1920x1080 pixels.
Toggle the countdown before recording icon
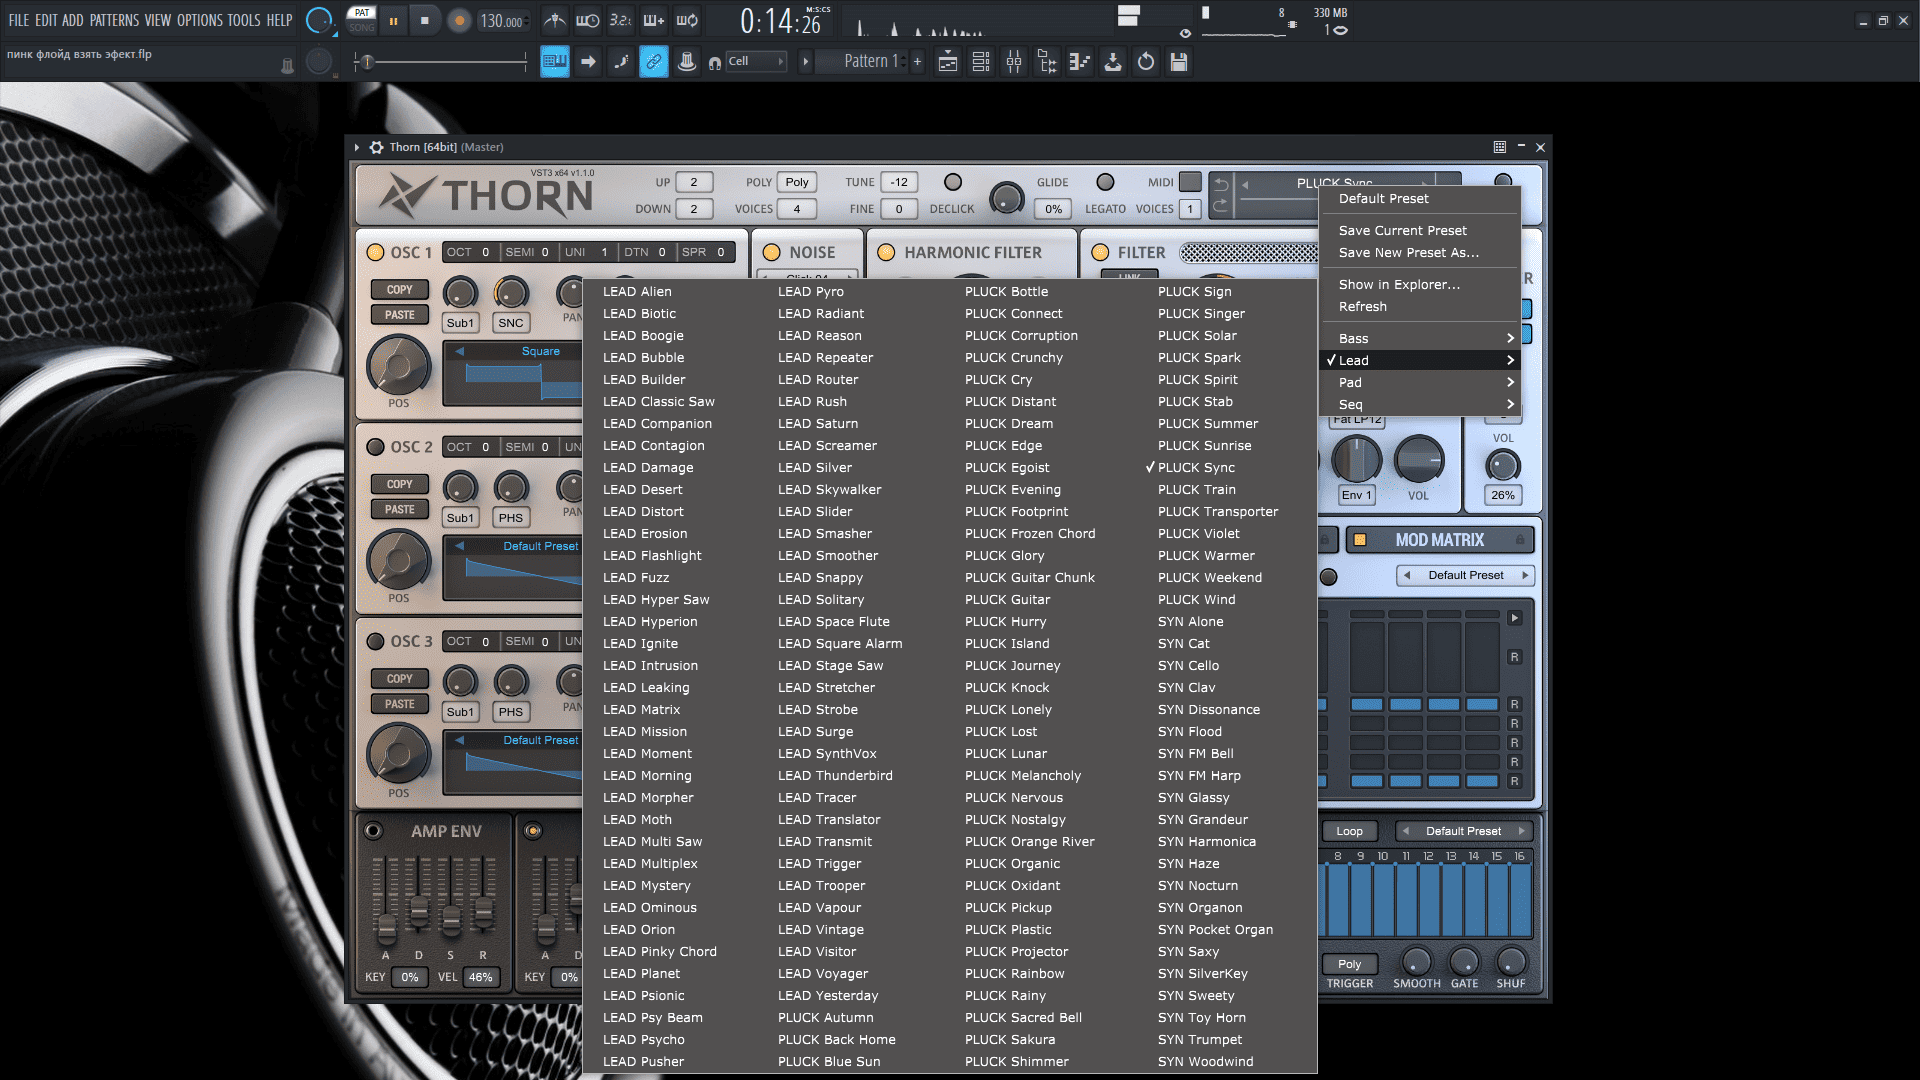tap(620, 20)
